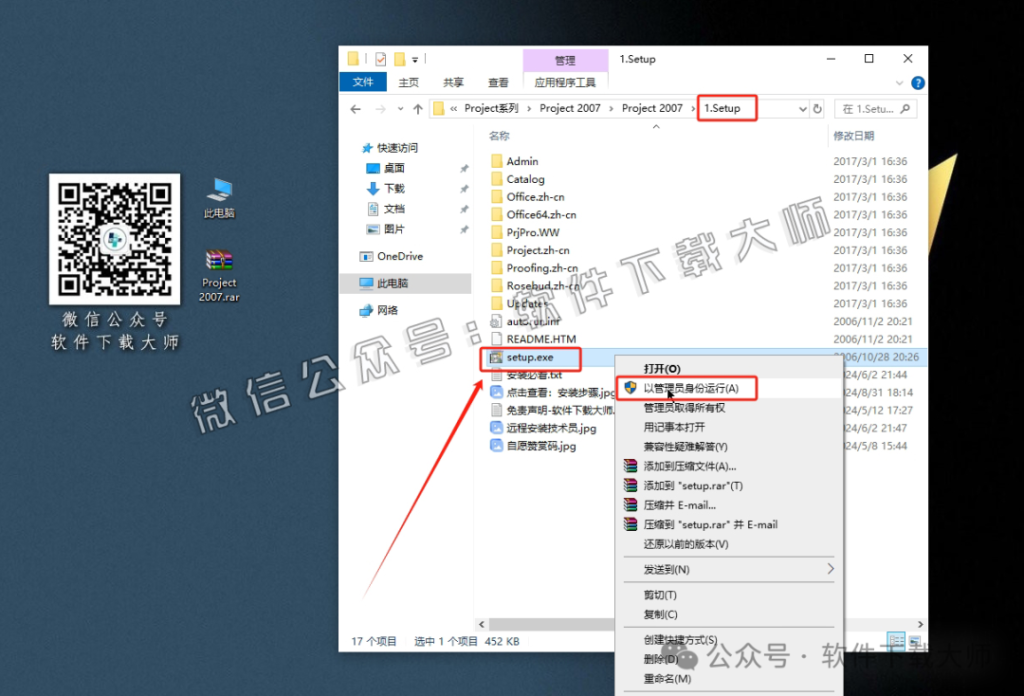Unpin 桌面 from Quick access
This screenshot has width=1024, height=696.
tap(463, 169)
